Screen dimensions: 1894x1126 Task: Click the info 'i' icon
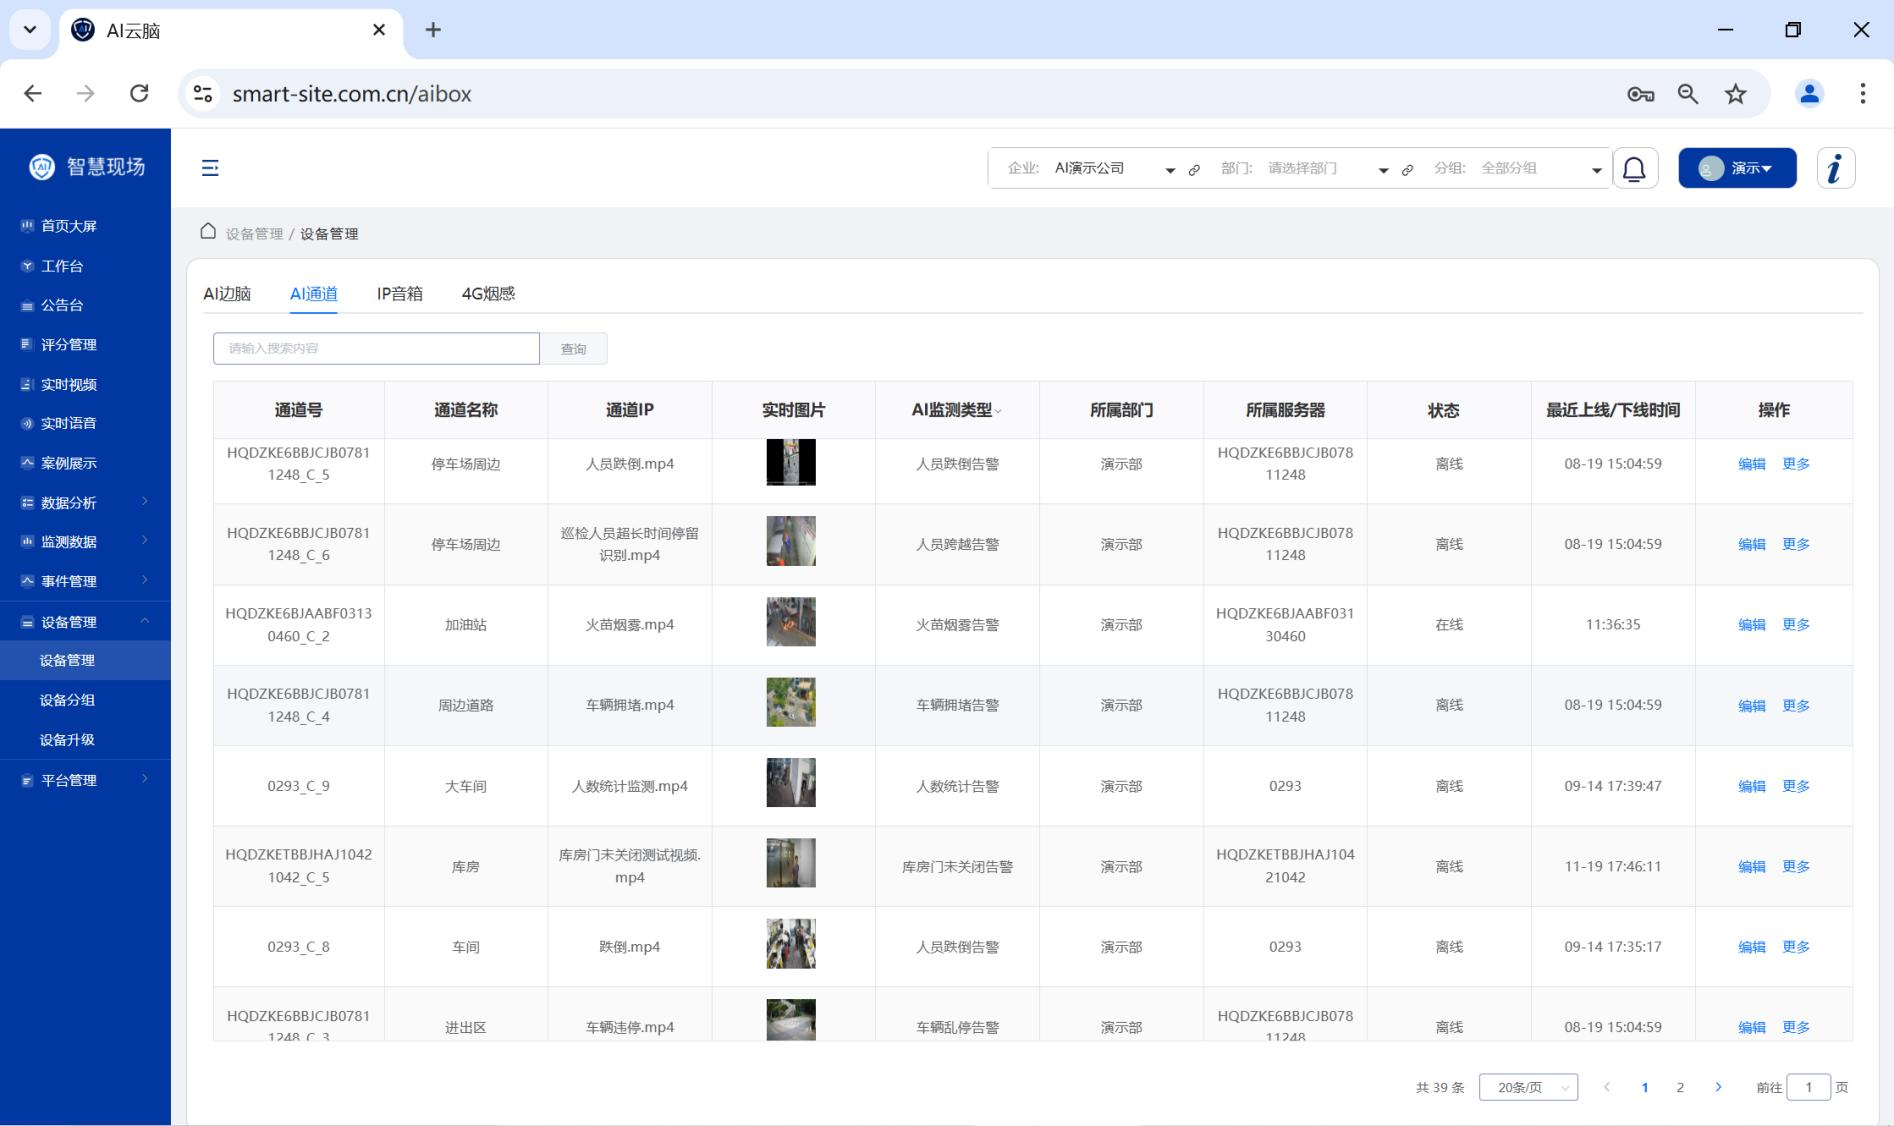coord(1835,168)
